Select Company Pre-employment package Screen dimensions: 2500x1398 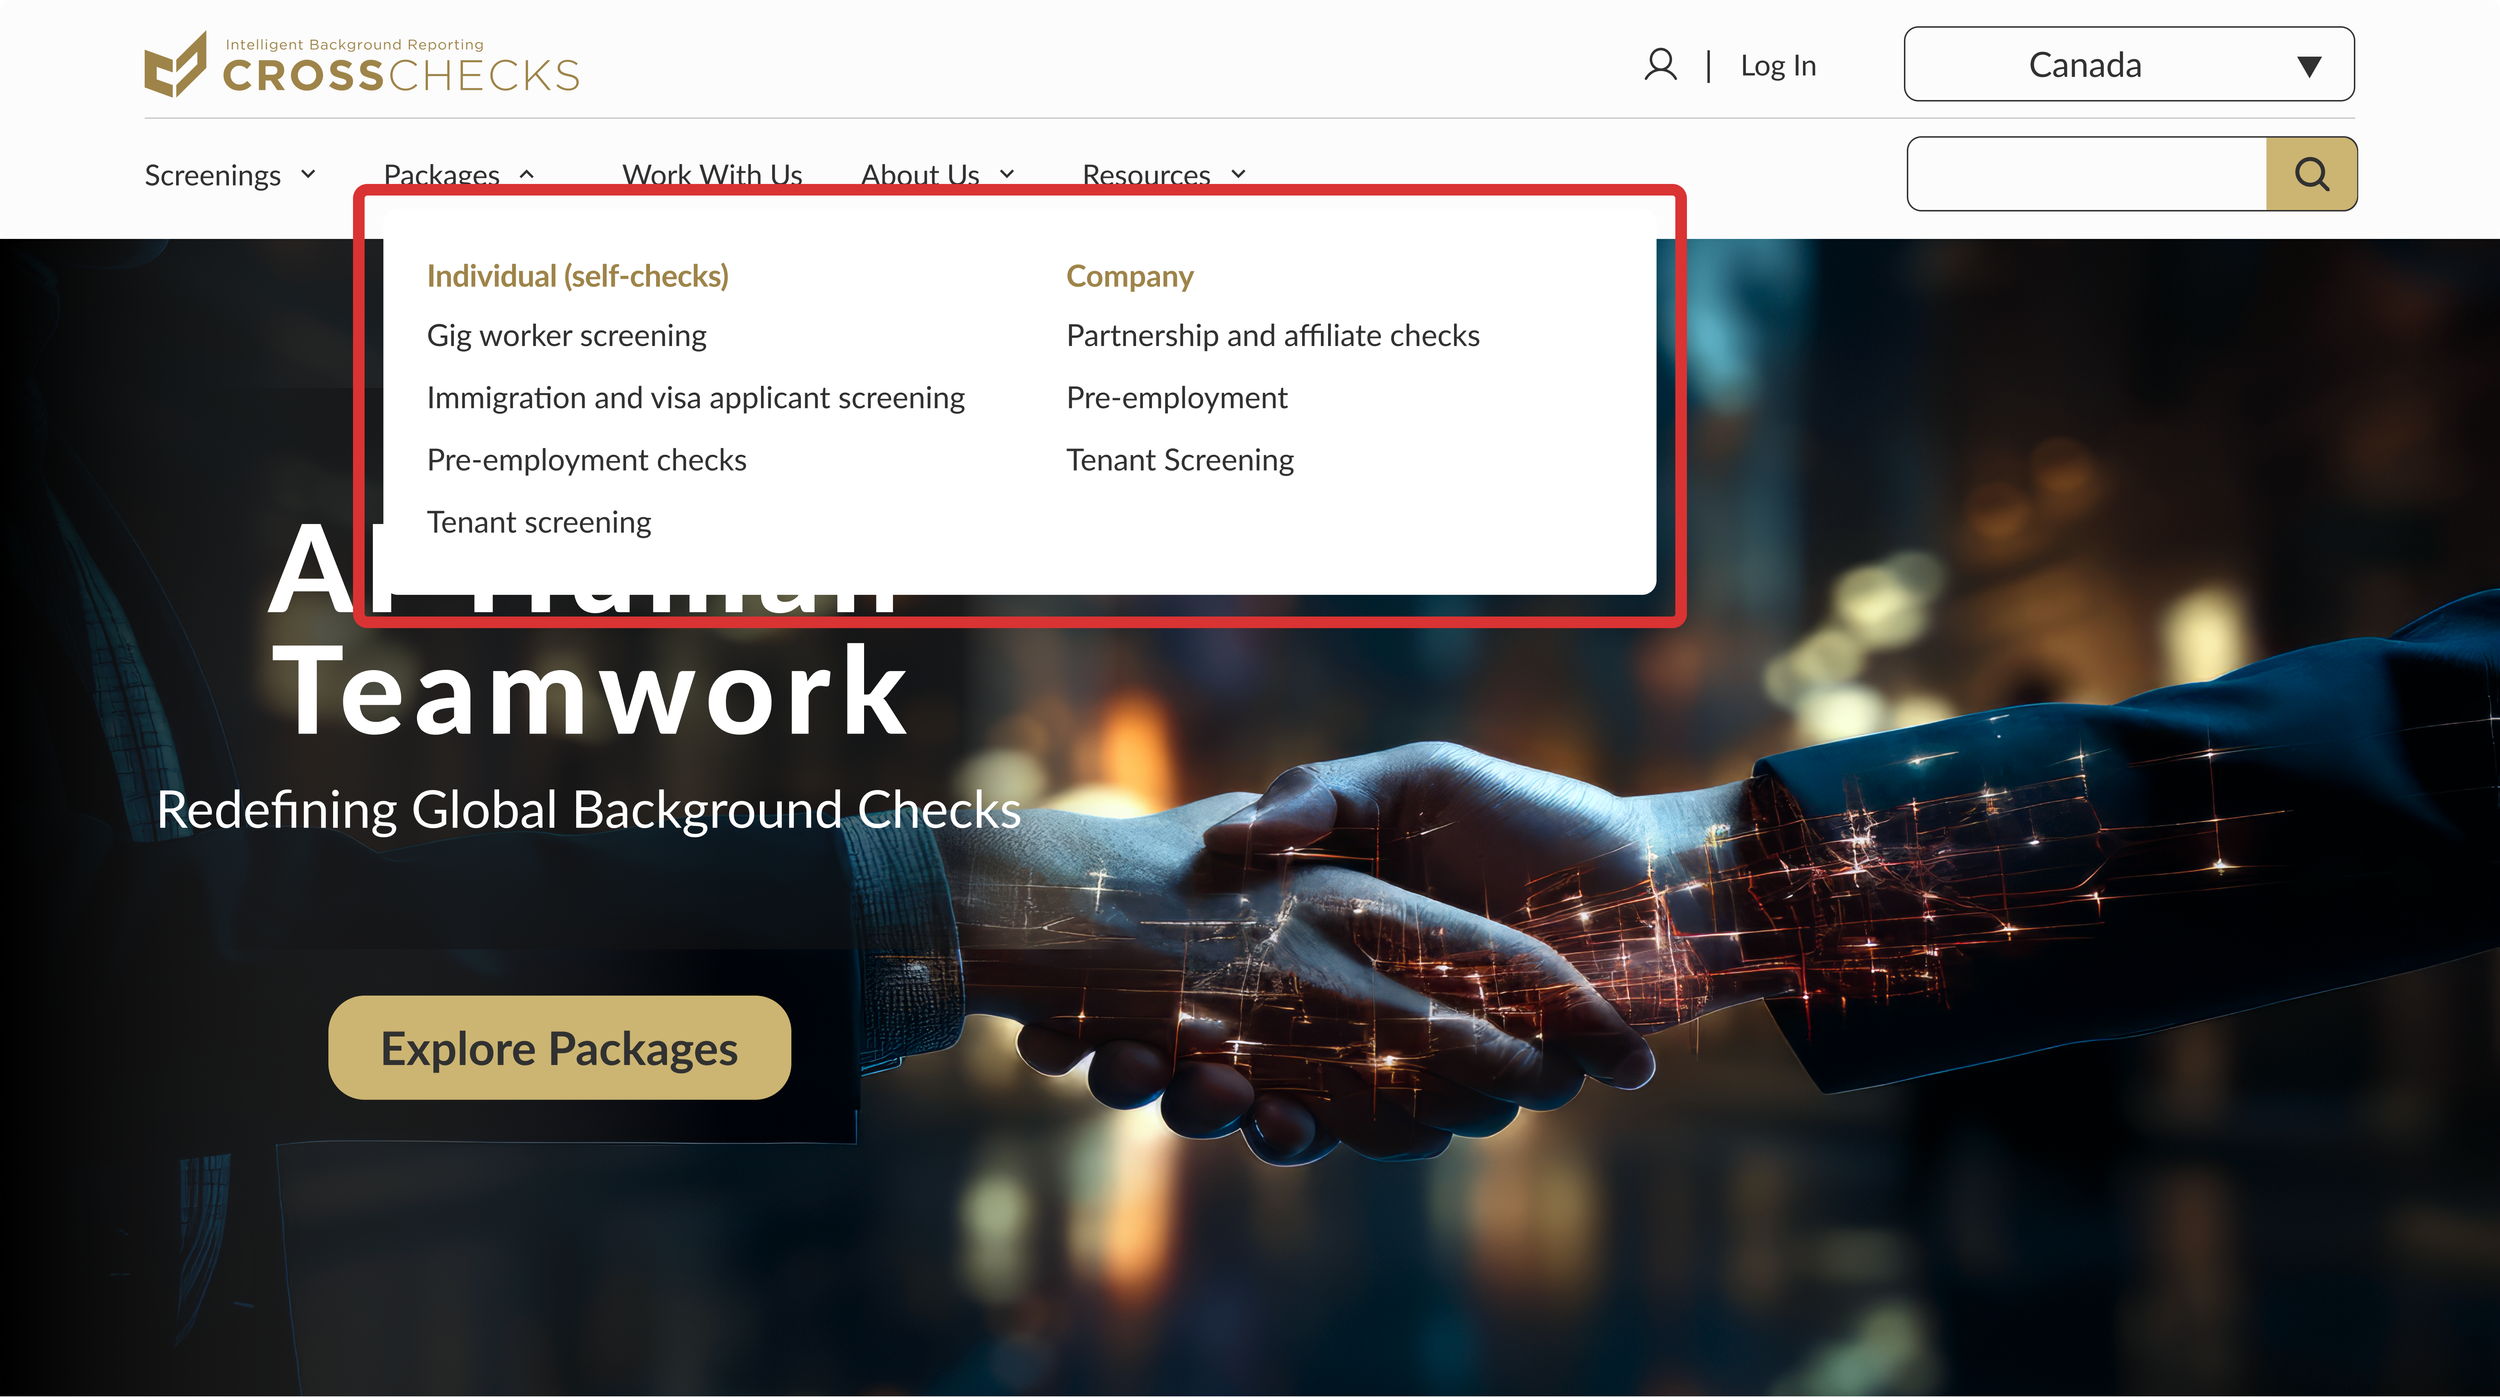(x=1176, y=398)
